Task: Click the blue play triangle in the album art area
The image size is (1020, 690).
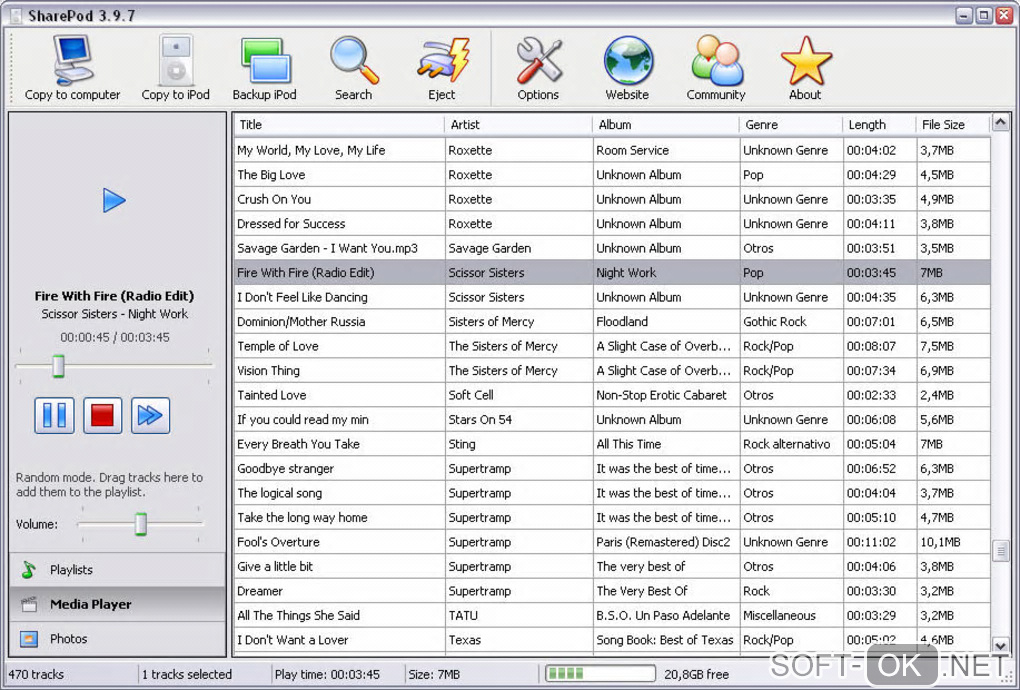Action: click(114, 200)
